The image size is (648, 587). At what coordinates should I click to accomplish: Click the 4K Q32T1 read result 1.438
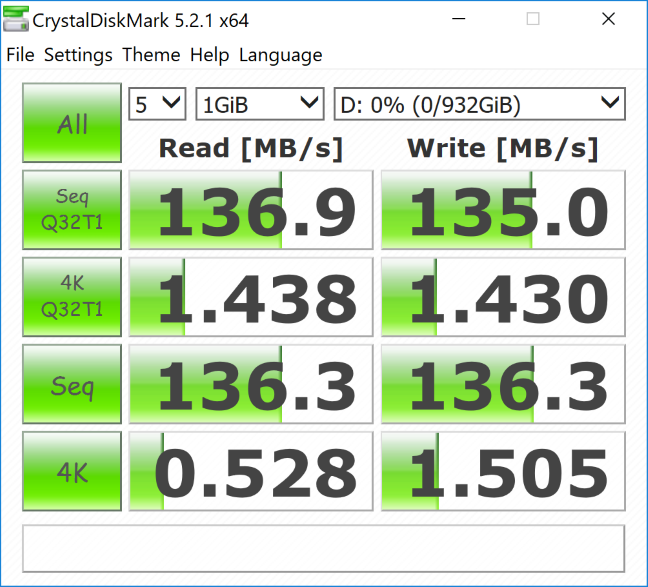(x=251, y=297)
